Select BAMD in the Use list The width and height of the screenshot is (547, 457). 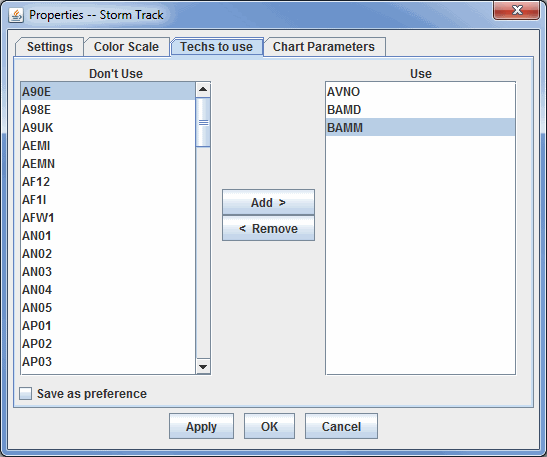(x=420, y=110)
